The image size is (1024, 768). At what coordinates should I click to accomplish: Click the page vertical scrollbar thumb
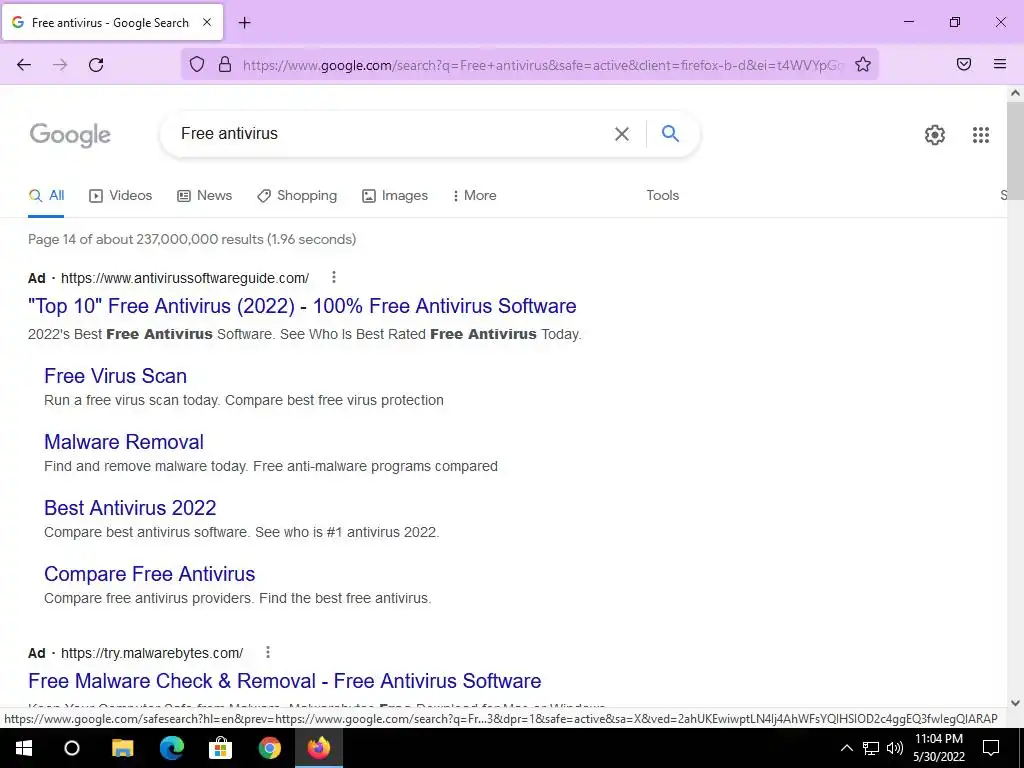tap(1015, 151)
